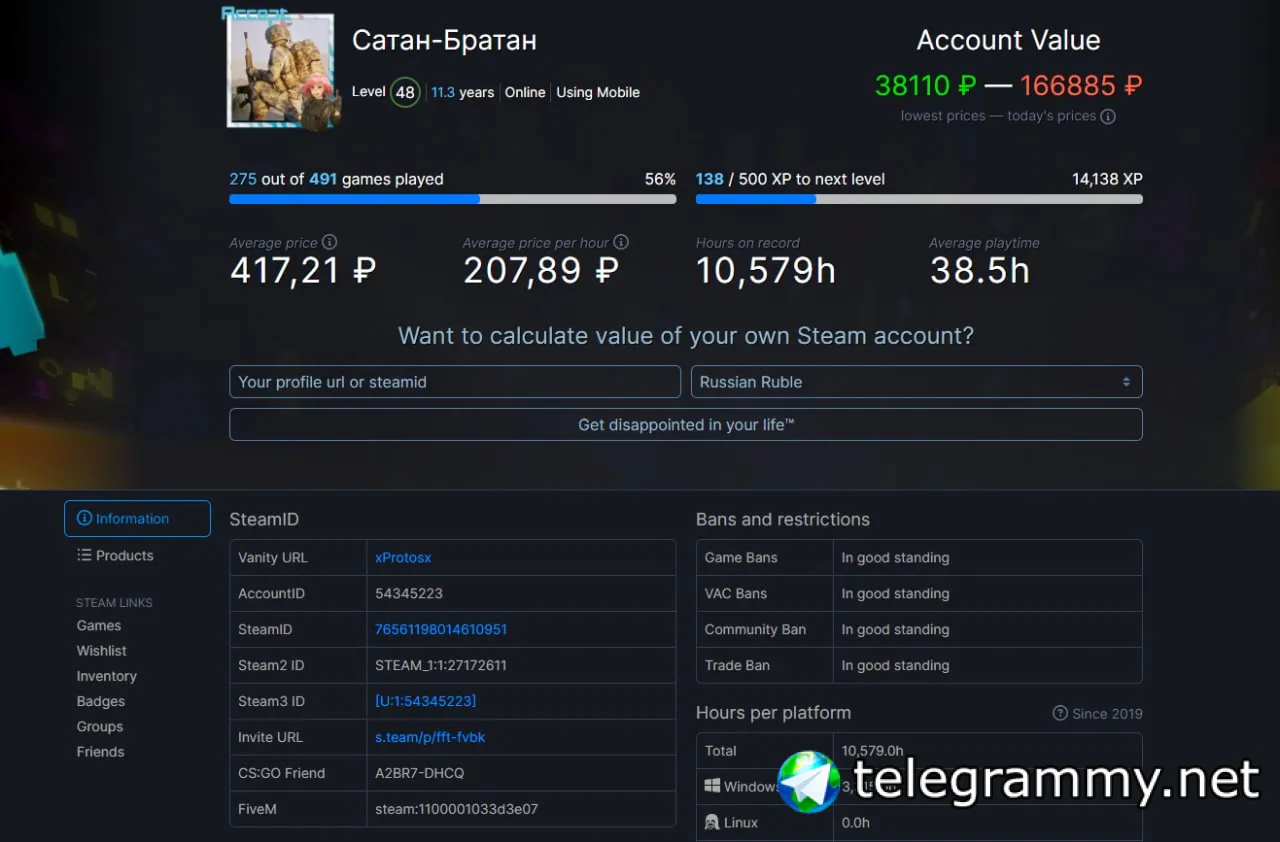The height and width of the screenshot is (842, 1280).
Task: Click the info icon beside Average price per hour
Action: 621,242
